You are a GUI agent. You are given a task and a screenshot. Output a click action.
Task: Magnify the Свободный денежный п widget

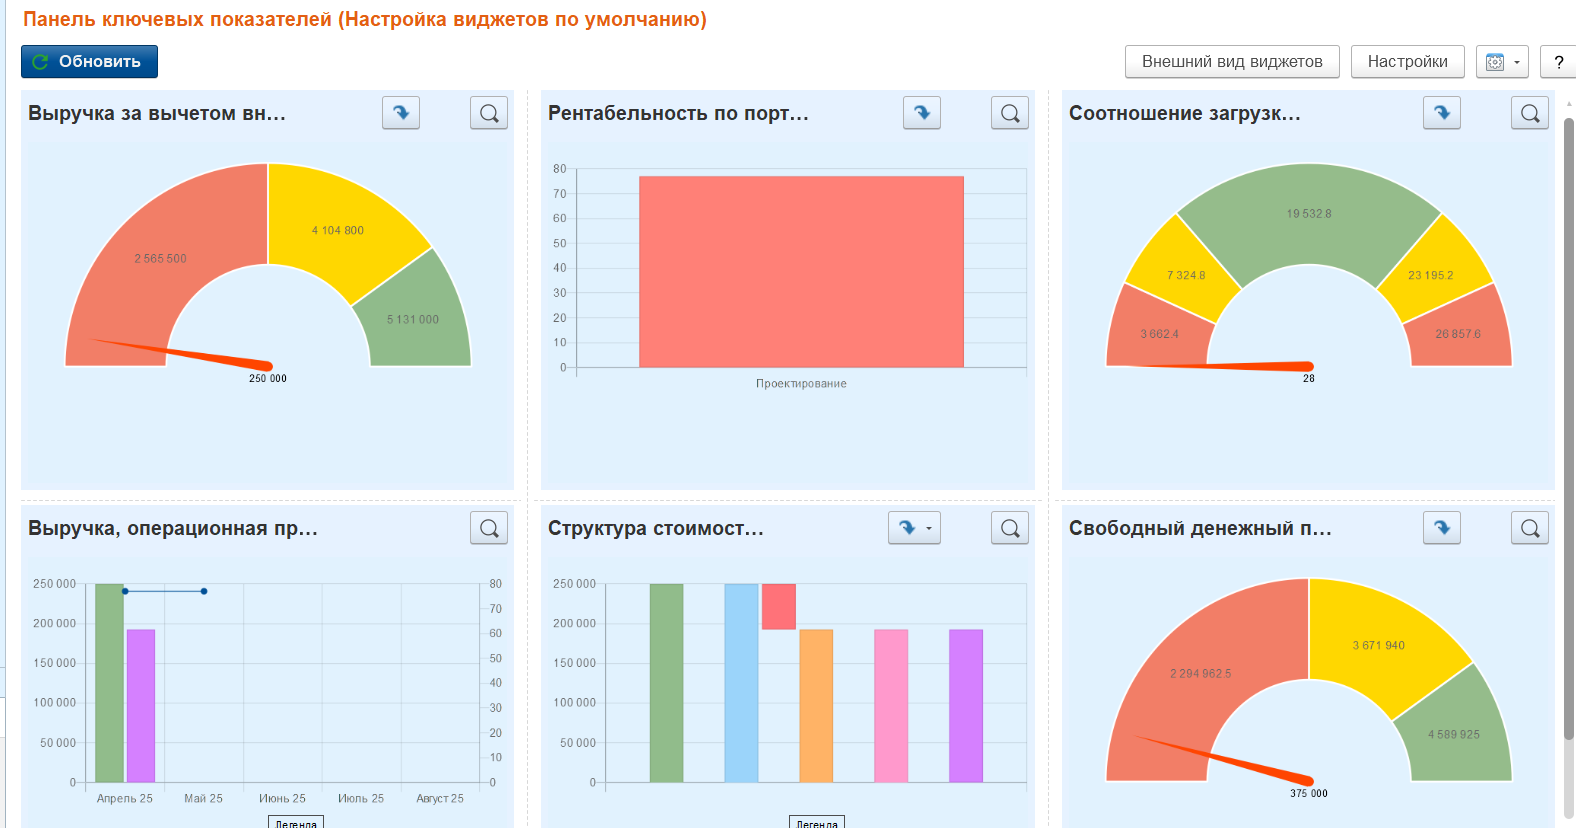(x=1530, y=528)
